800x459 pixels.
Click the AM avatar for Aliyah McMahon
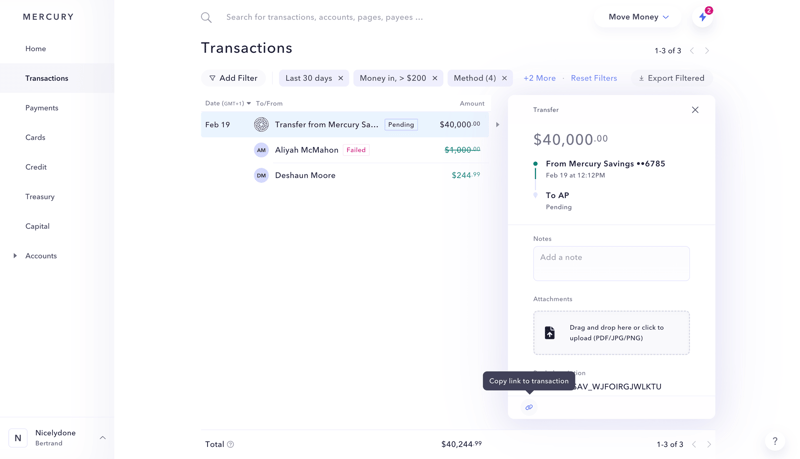[x=261, y=150]
